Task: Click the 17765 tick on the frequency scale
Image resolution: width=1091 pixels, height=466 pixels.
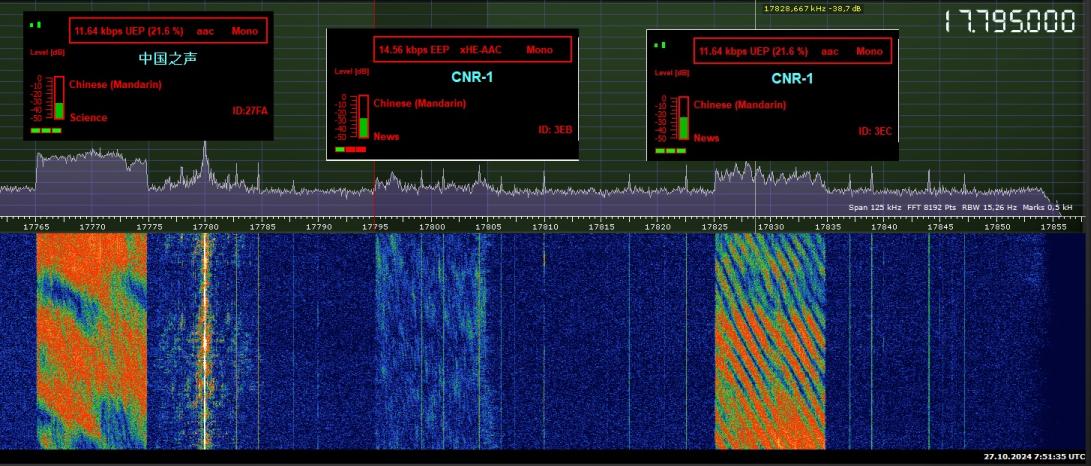Action: (36, 227)
